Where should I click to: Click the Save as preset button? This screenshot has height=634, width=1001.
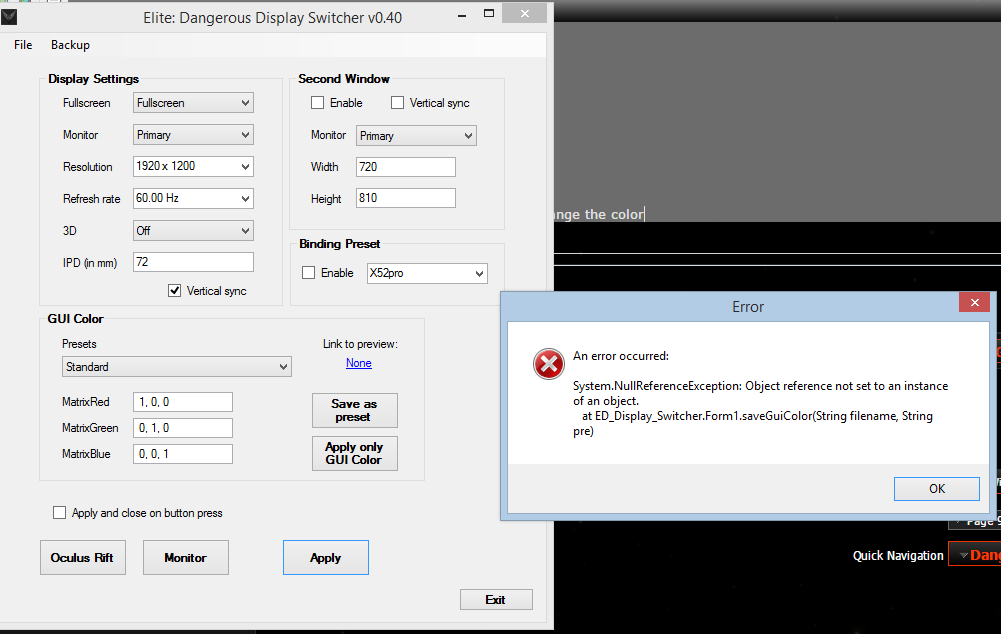pyautogui.click(x=355, y=411)
